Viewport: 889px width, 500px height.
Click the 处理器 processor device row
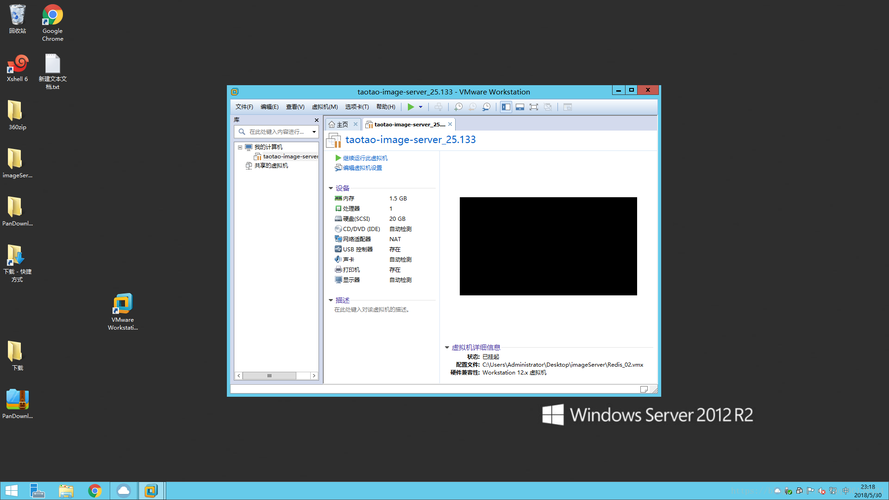tap(373, 209)
